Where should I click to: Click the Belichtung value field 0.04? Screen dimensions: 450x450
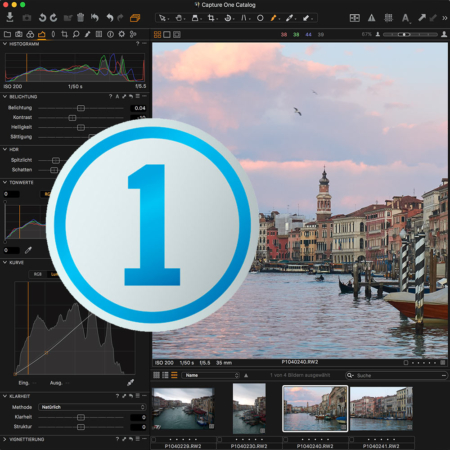(x=138, y=108)
